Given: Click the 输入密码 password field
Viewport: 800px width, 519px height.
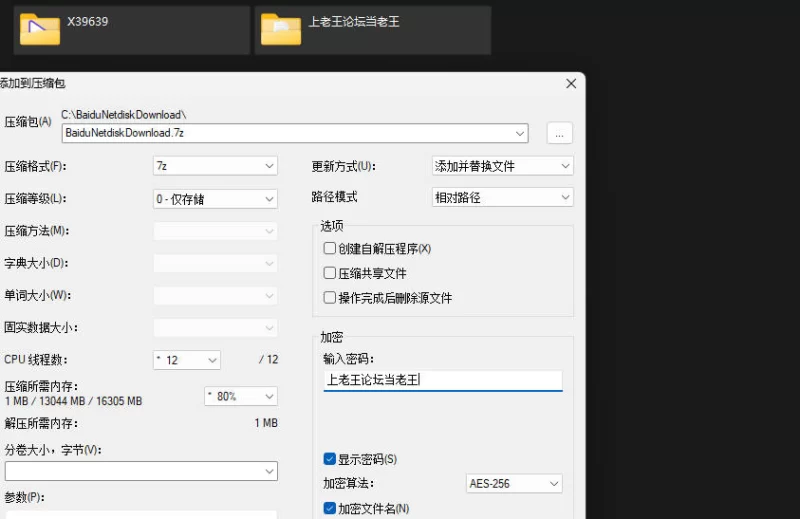Looking at the screenshot, I should tap(443, 380).
